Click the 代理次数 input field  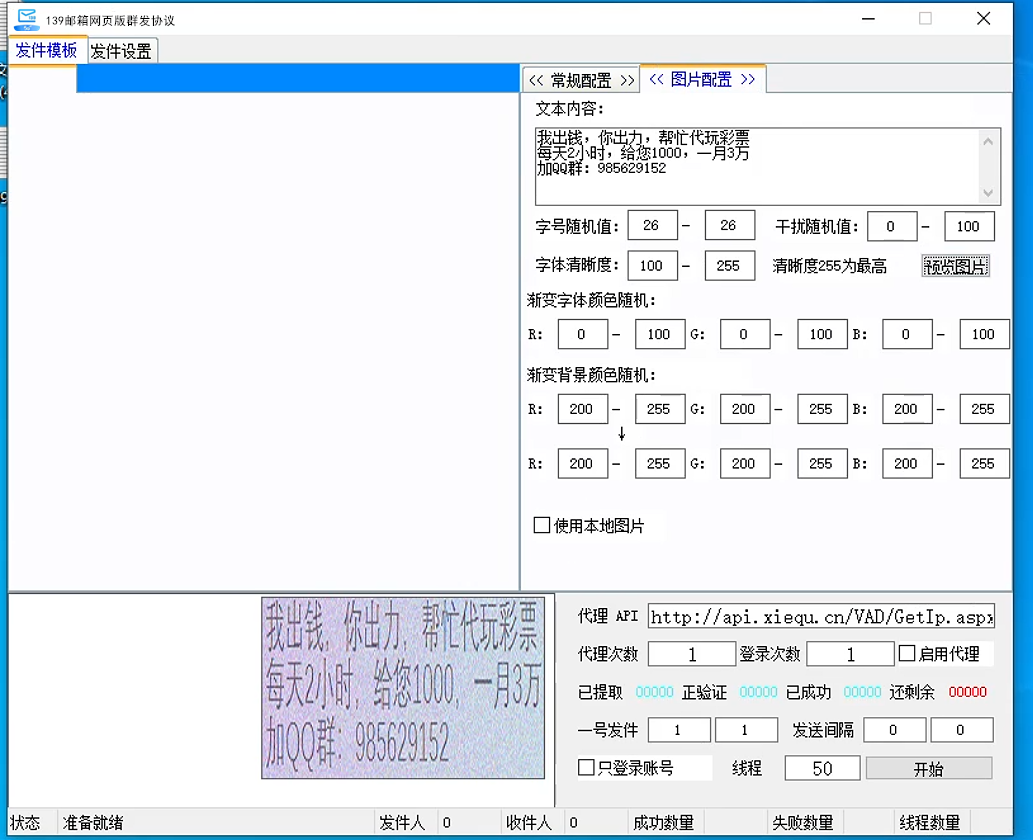[x=691, y=654]
